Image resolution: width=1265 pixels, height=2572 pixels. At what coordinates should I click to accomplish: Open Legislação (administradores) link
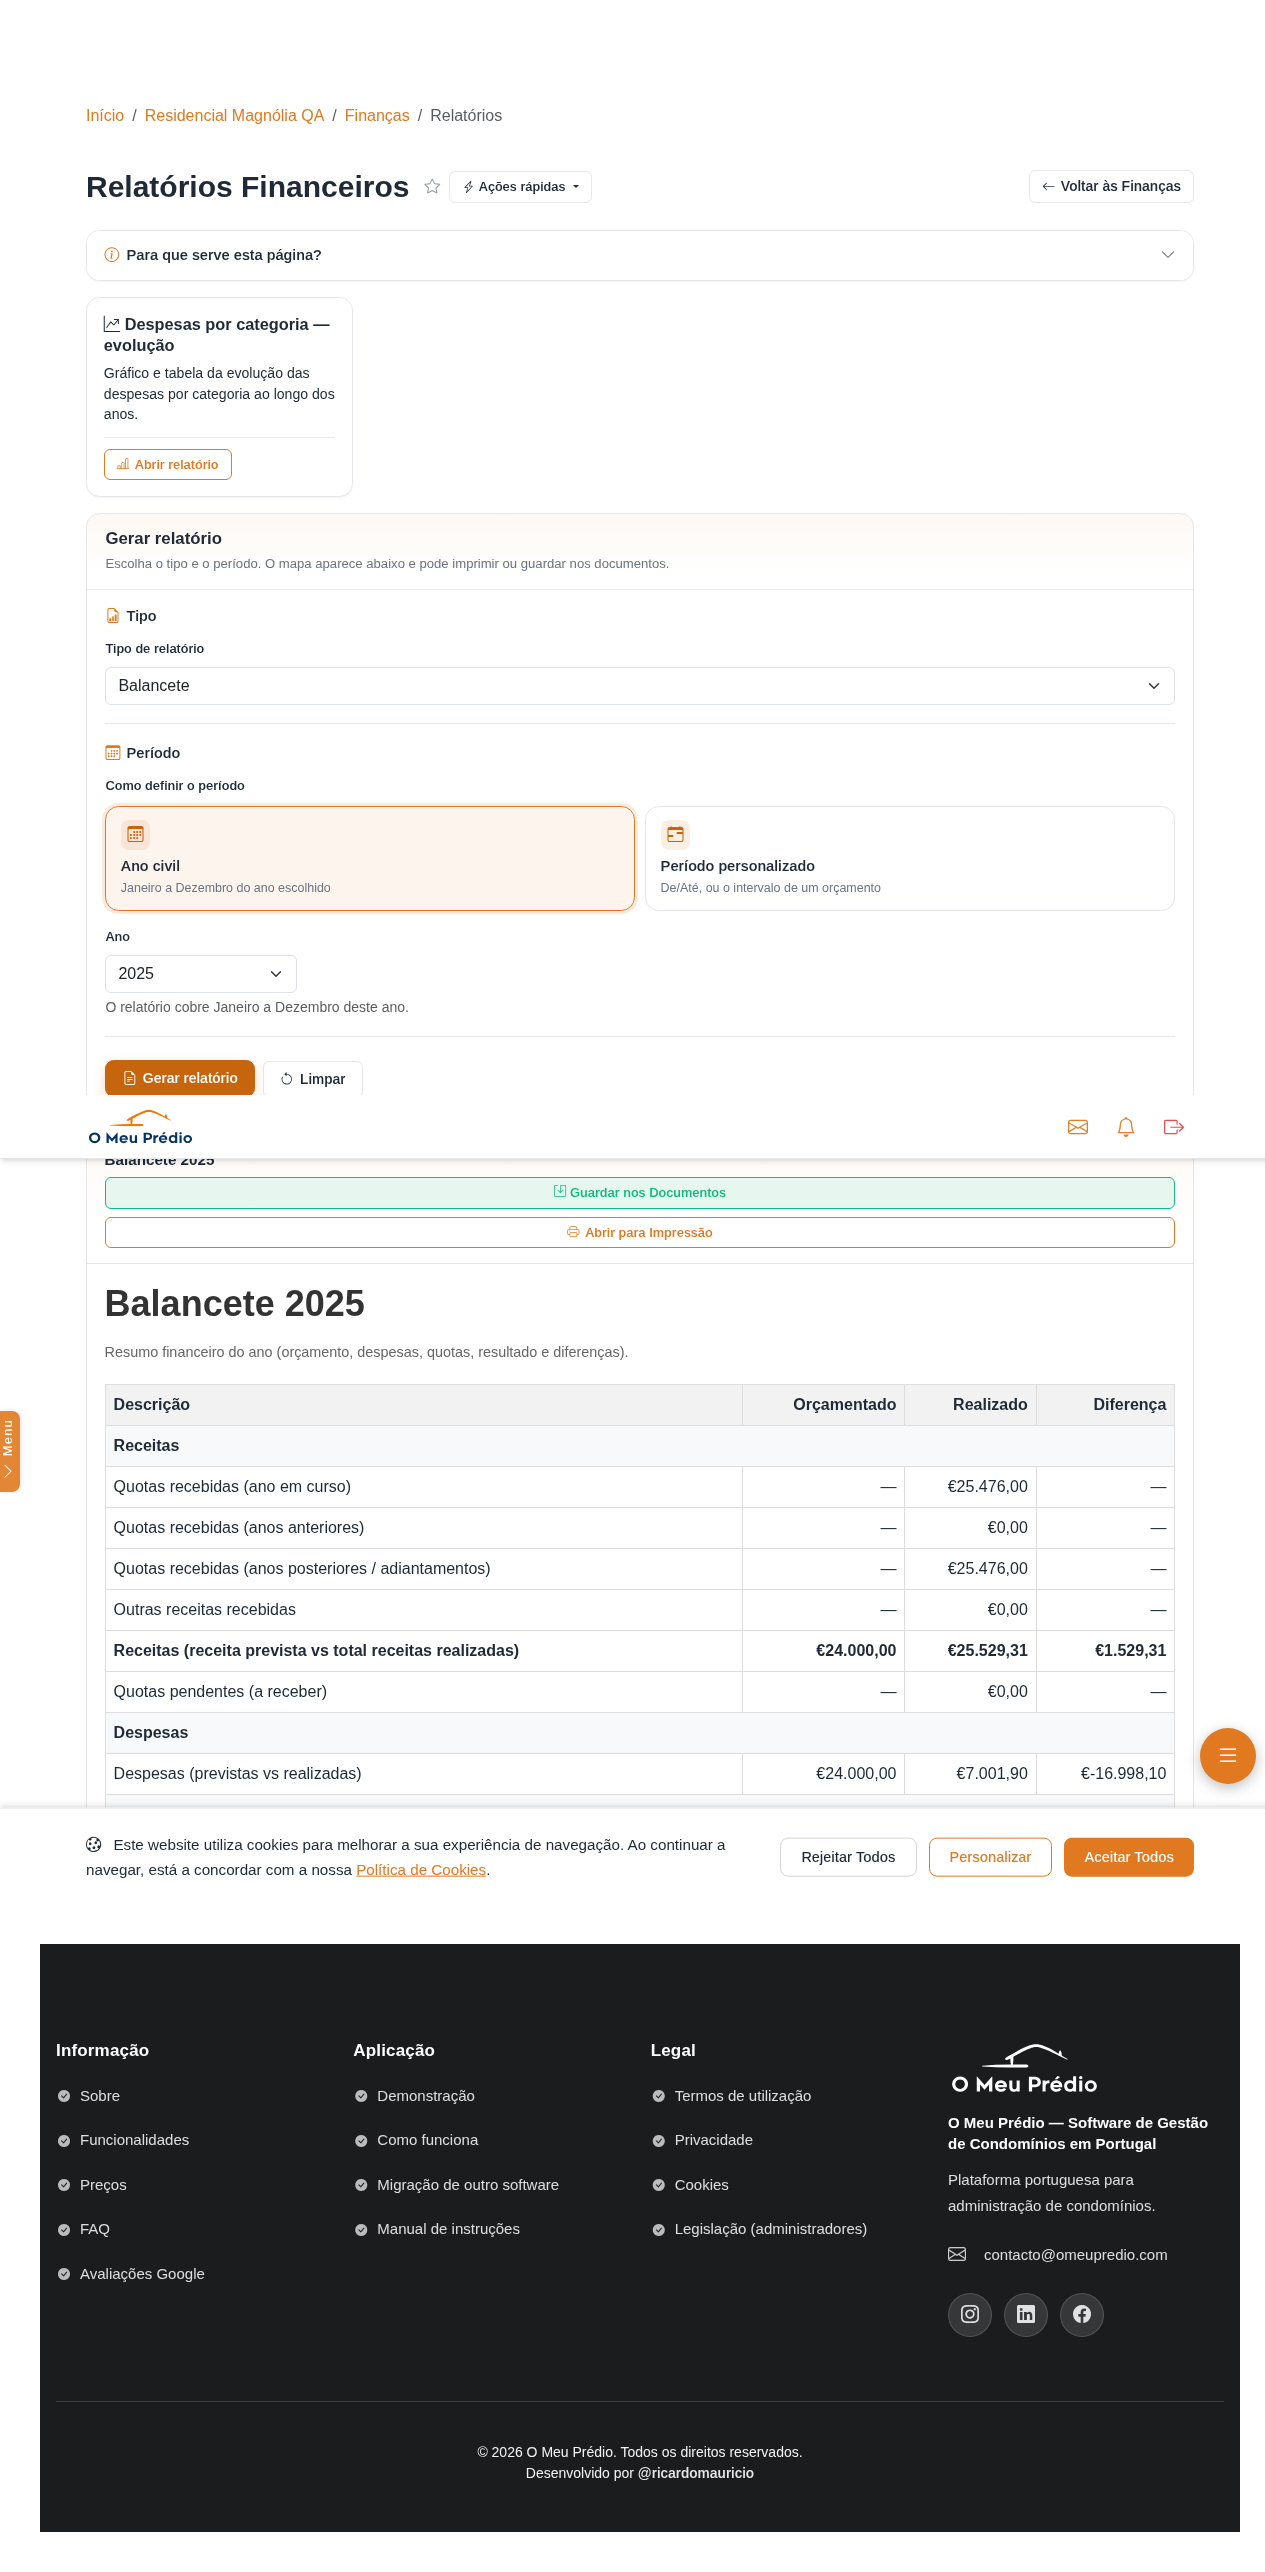point(771,2229)
